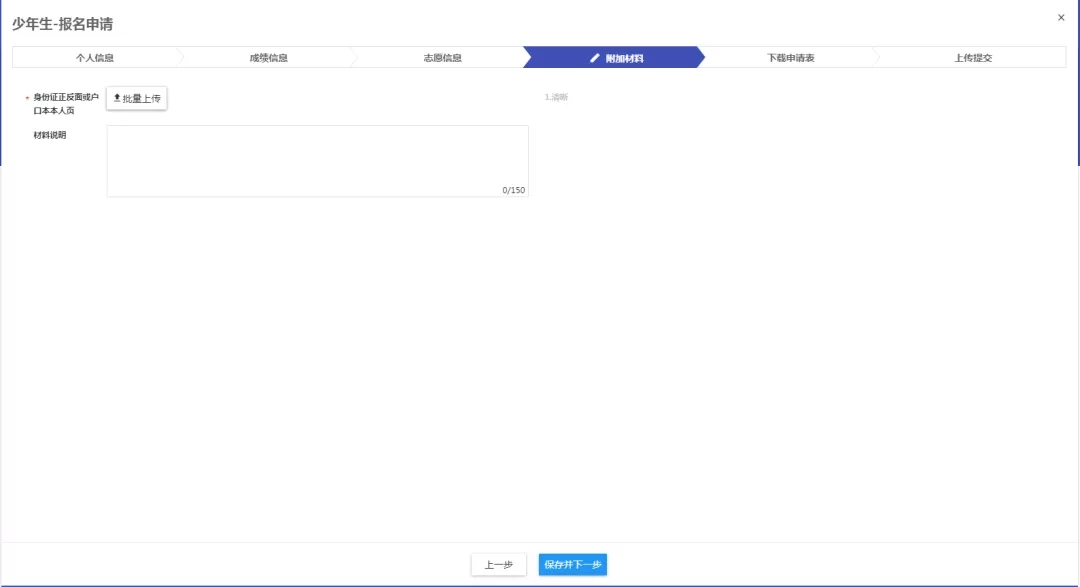Focus the 材料说明 text area
This screenshot has width=1080, height=587.
click(317, 160)
